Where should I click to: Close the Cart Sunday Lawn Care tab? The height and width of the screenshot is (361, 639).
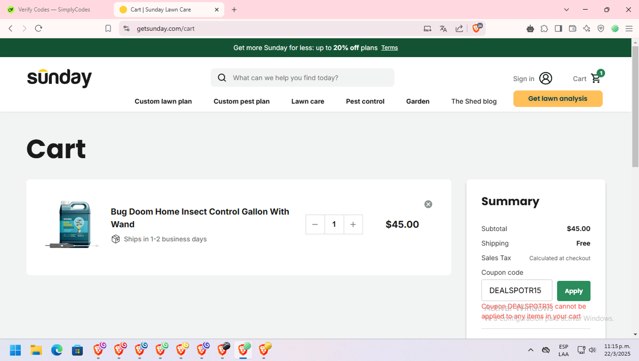coord(217,9)
